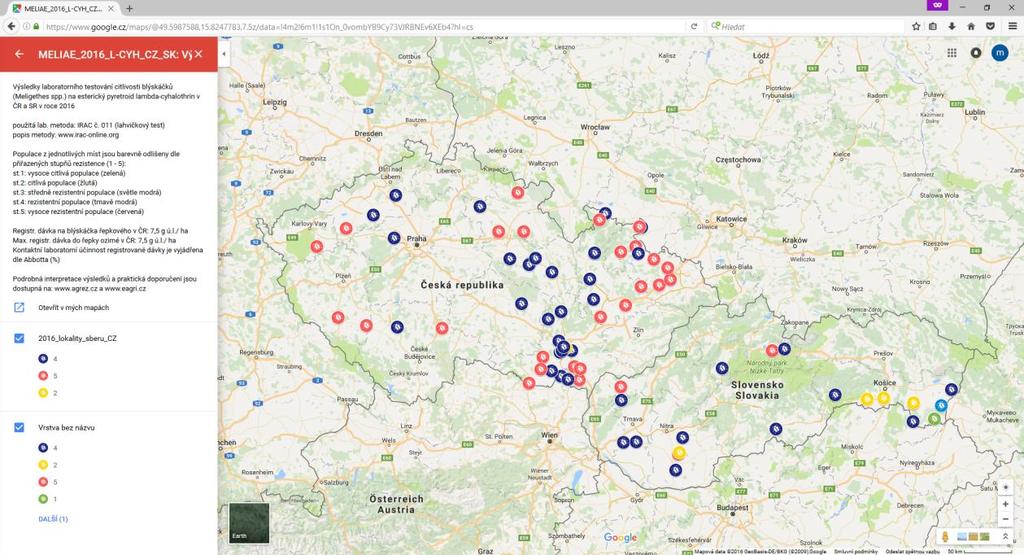Close the map details panel with X
The height and width of the screenshot is (555, 1024).
tap(199, 54)
